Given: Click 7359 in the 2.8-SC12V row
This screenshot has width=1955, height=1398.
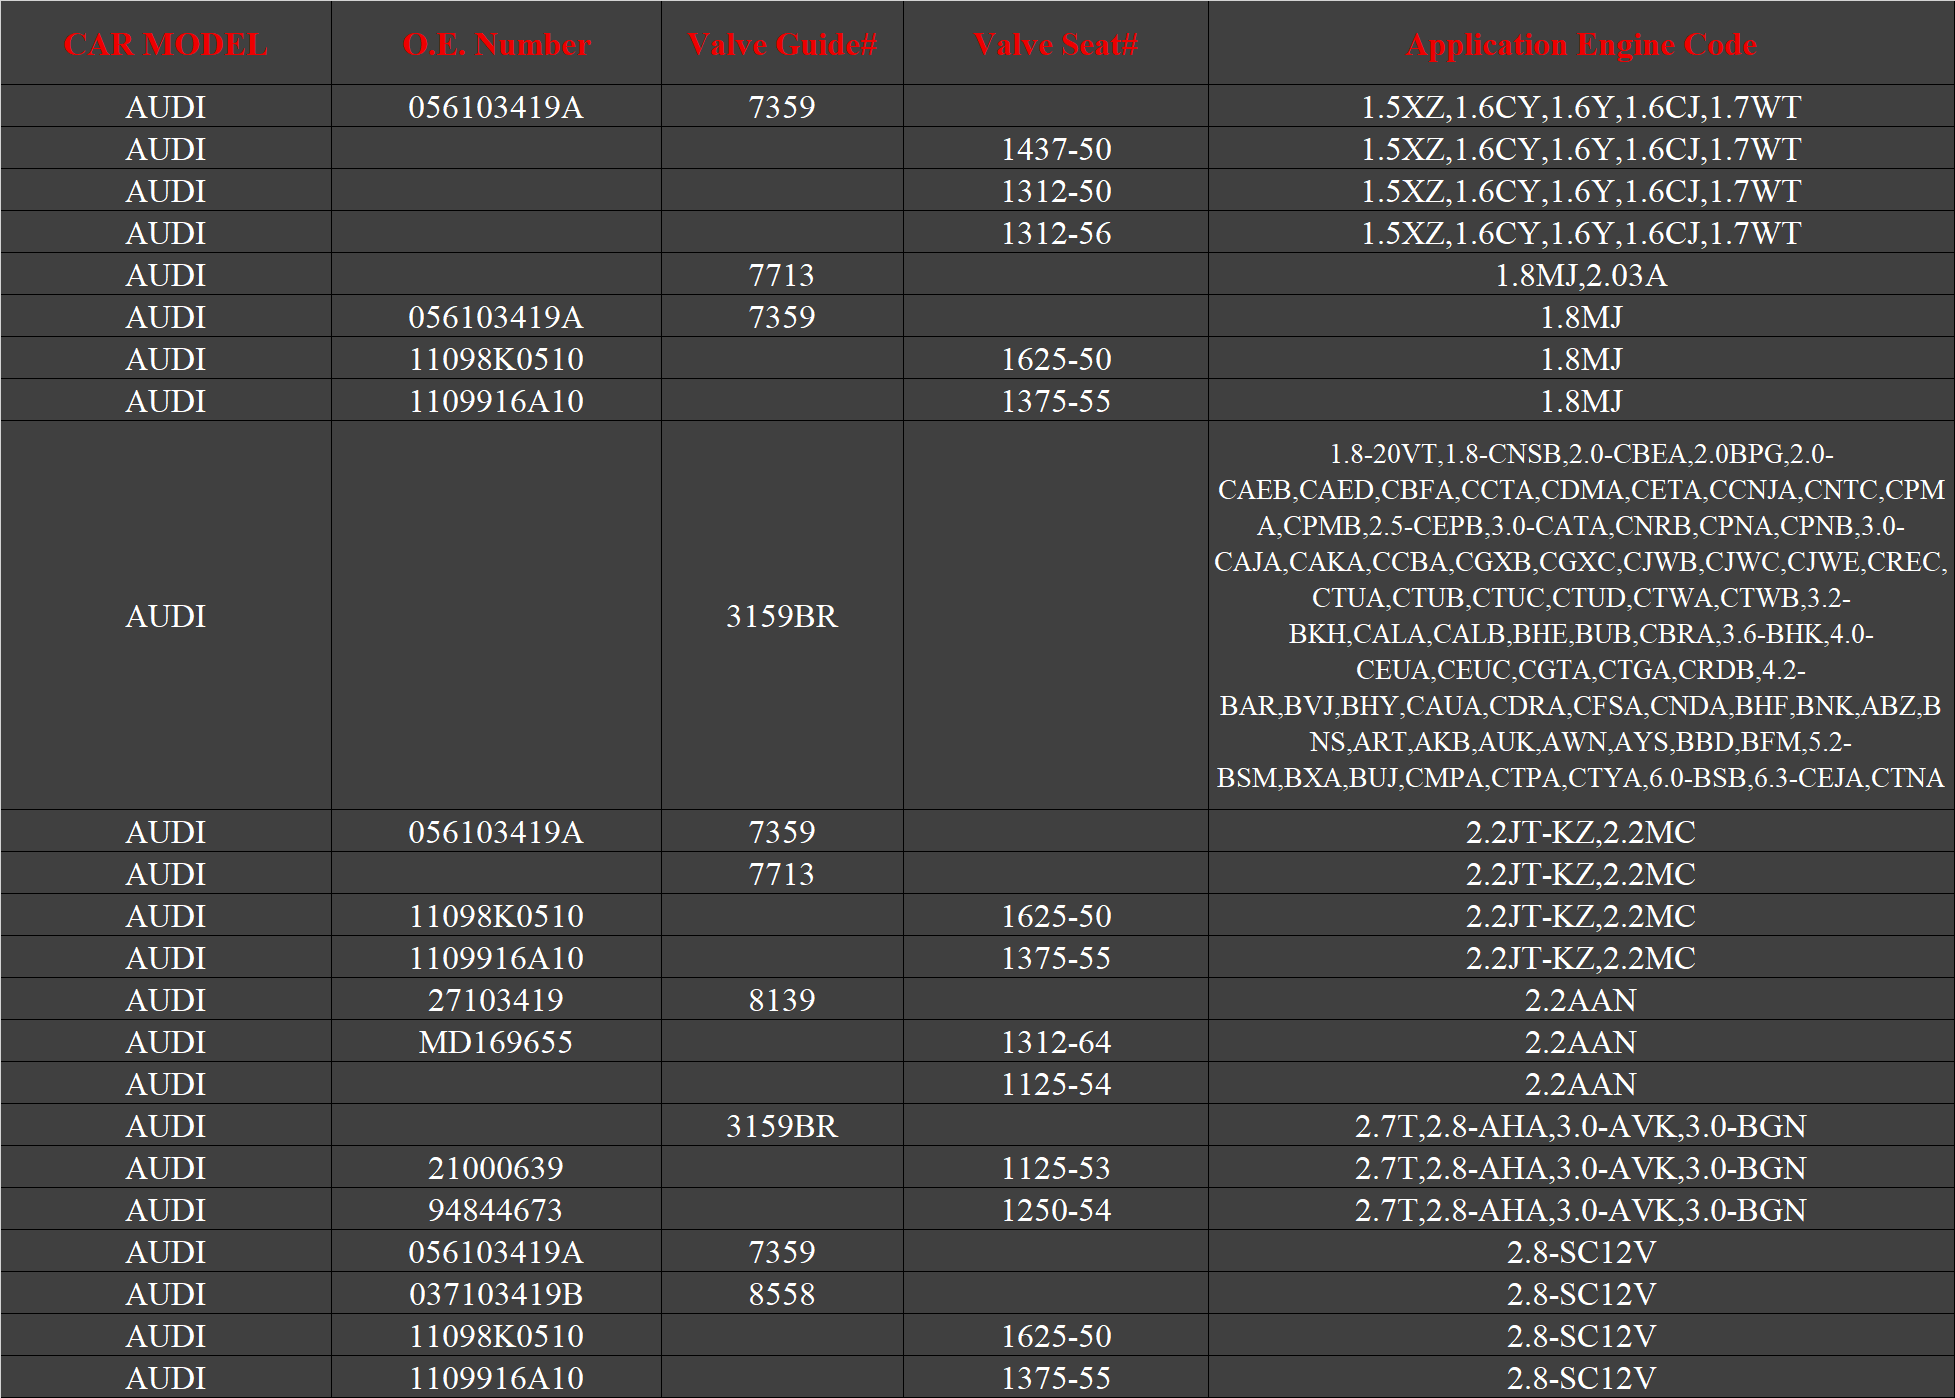Looking at the screenshot, I should coord(782,1252).
